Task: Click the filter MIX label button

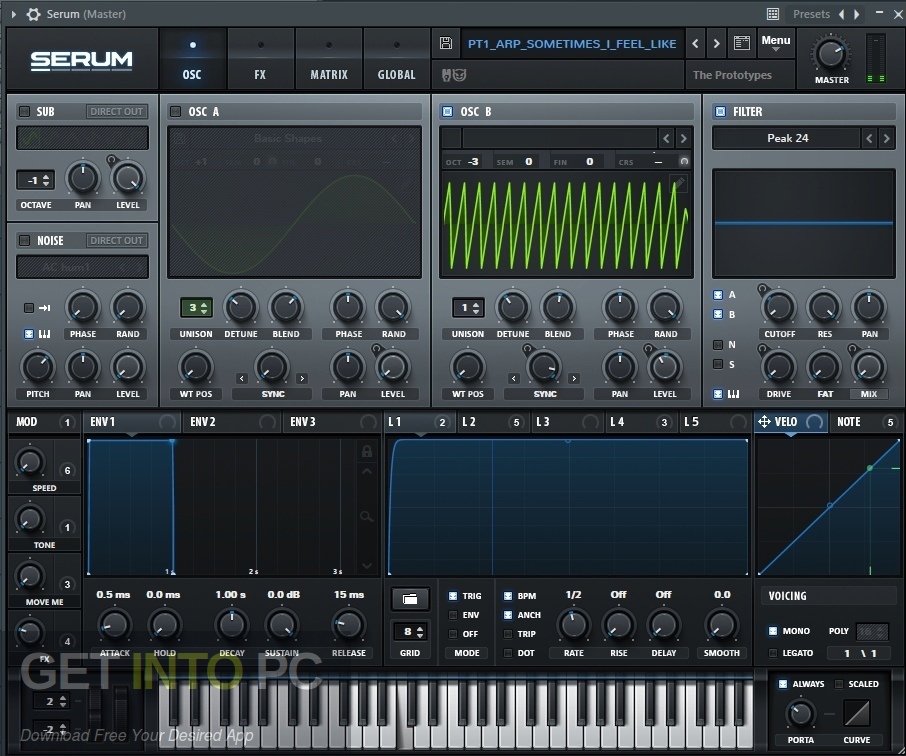Action: (x=868, y=394)
